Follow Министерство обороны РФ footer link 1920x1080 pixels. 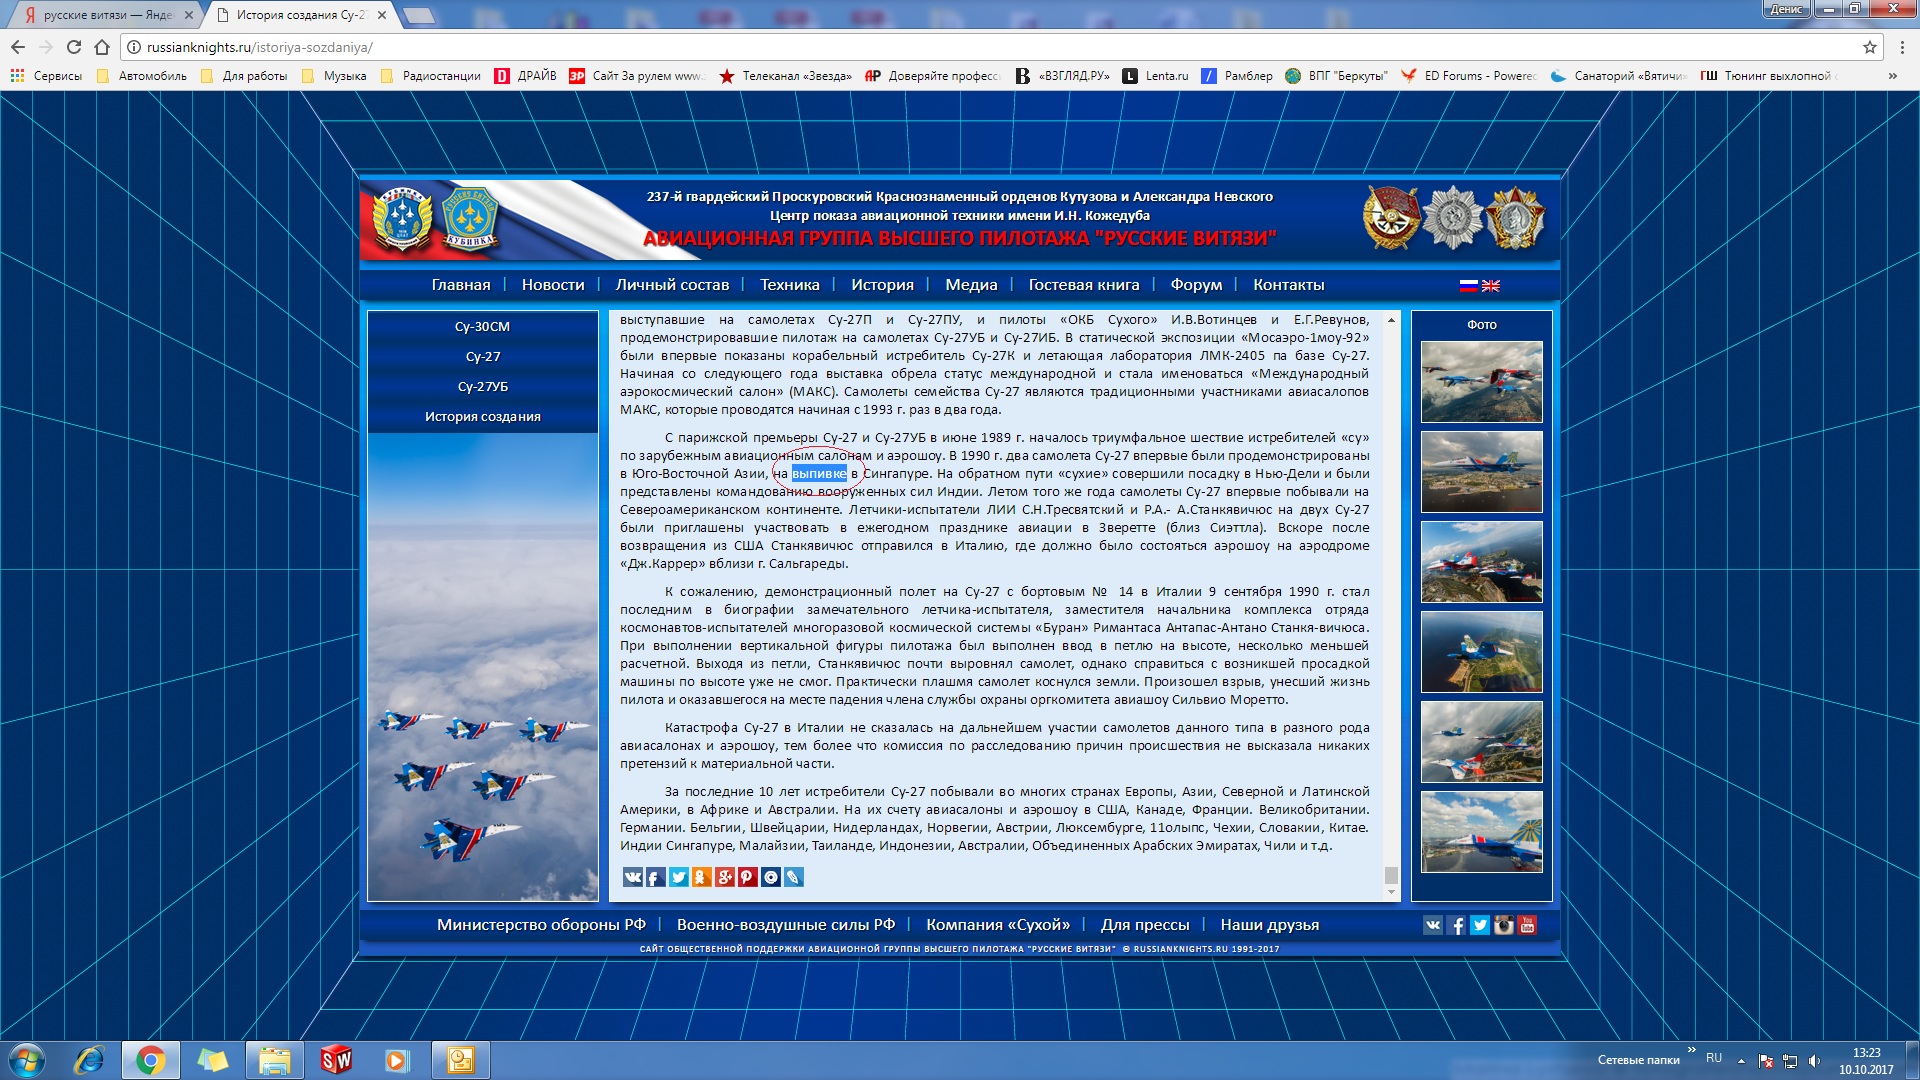tap(541, 925)
